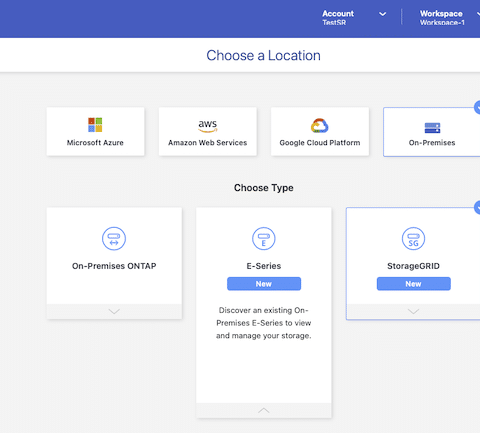Click the Choose a Location heading
The image size is (480, 433).
[x=263, y=55]
